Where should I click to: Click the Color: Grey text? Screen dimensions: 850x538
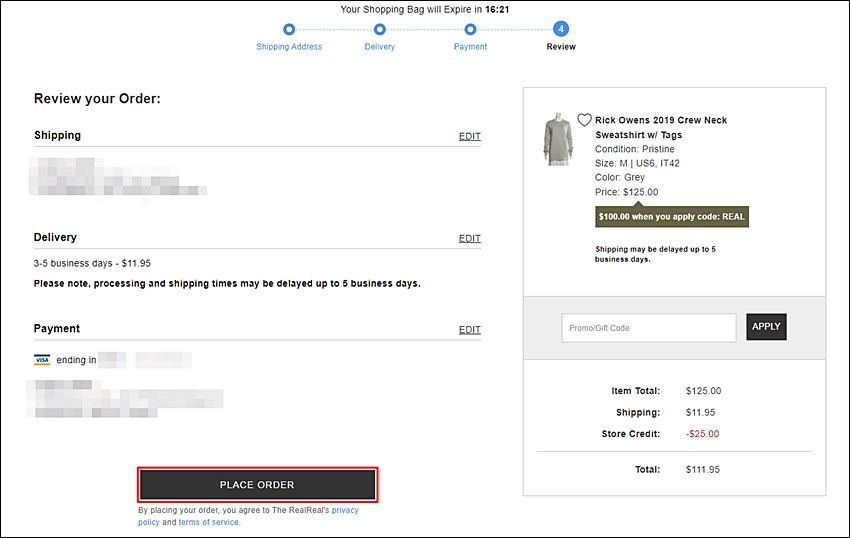pyautogui.click(x=620, y=177)
